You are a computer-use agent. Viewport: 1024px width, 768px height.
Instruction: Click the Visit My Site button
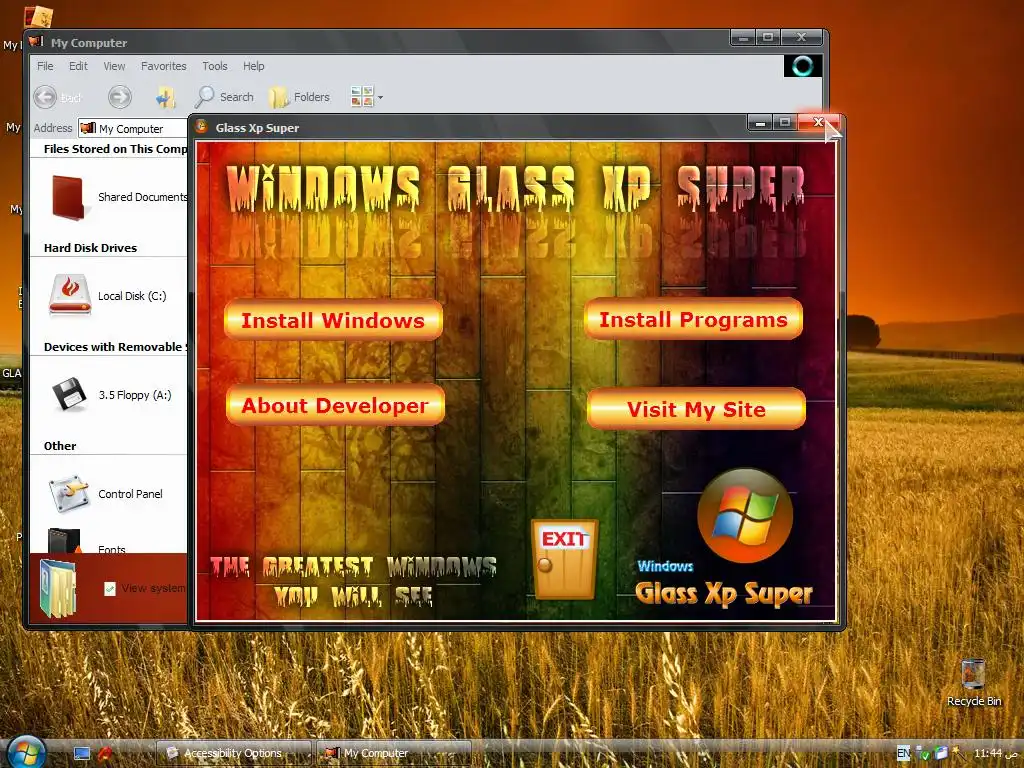(x=696, y=409)
